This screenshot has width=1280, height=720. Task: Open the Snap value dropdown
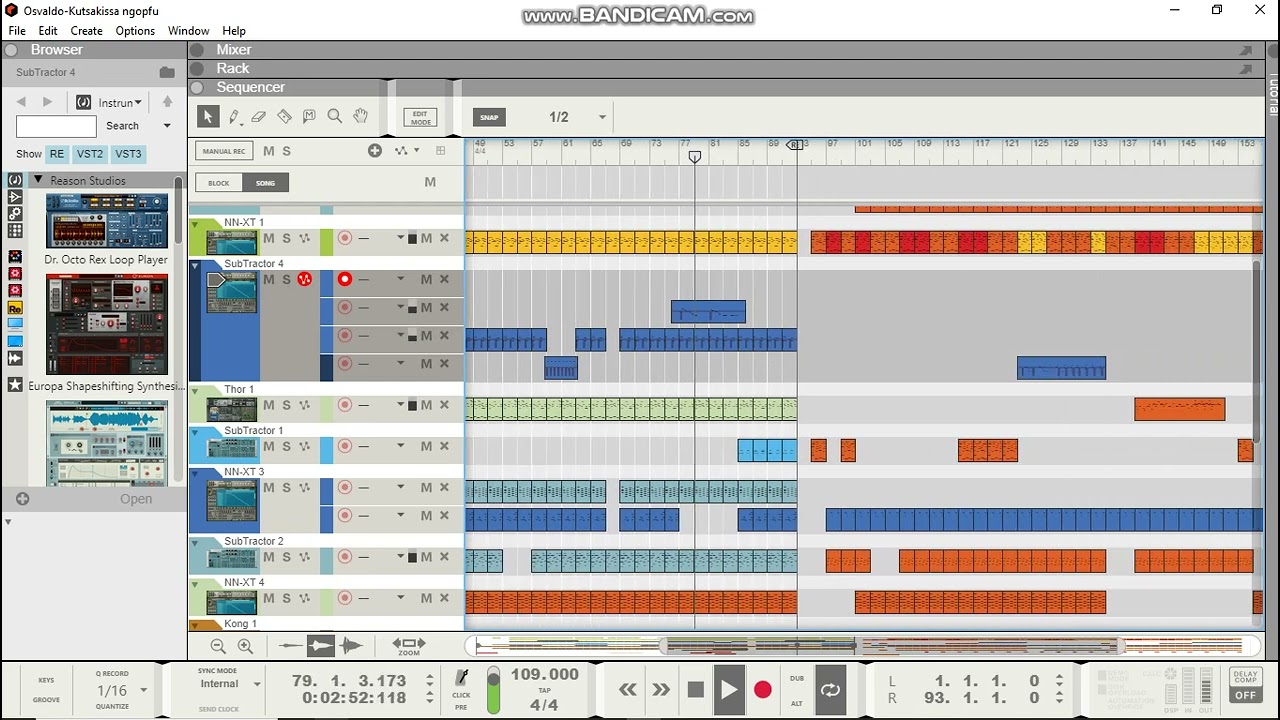602,117
